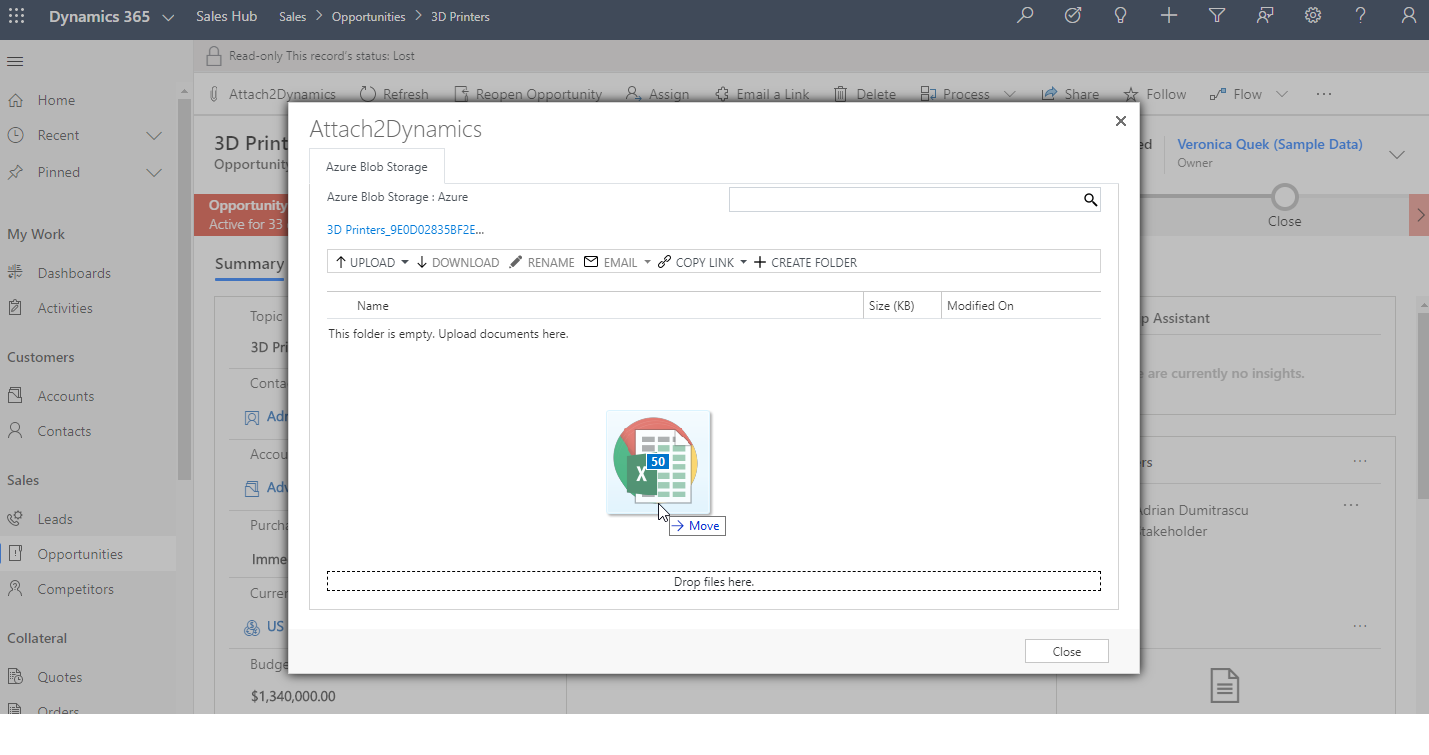Expand the UPLOAD dropdown arrow
Image resolution: width=1429 pixels, height=755 pixels.
coord(404,262)
